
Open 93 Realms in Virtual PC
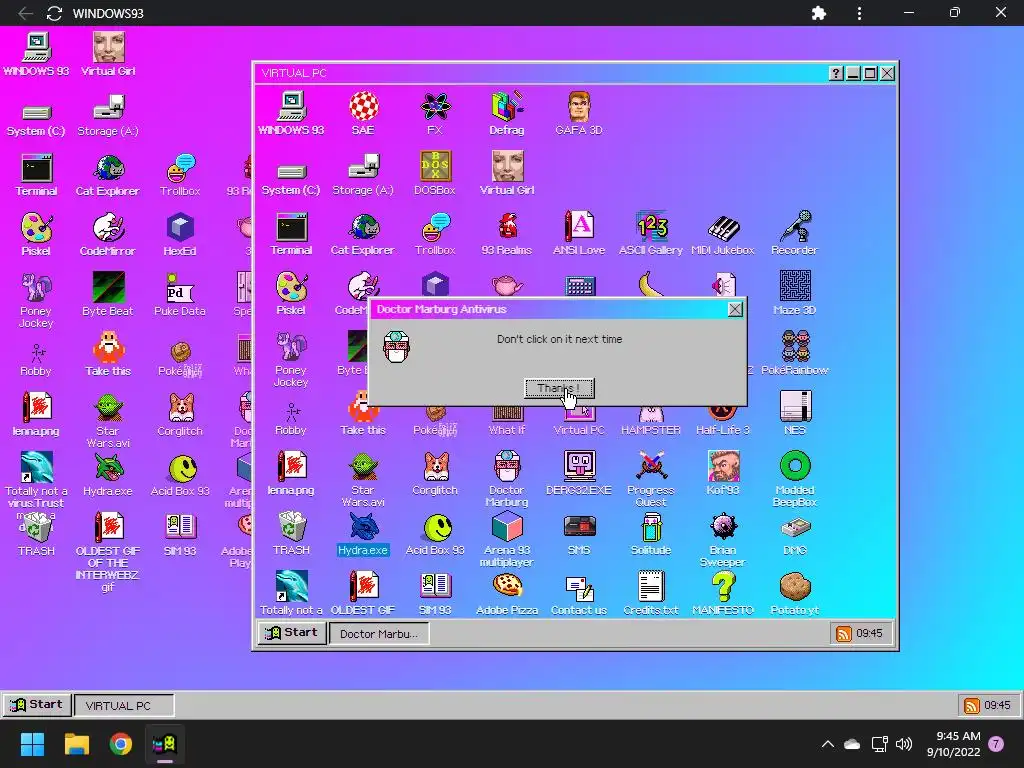coord(507,233)
